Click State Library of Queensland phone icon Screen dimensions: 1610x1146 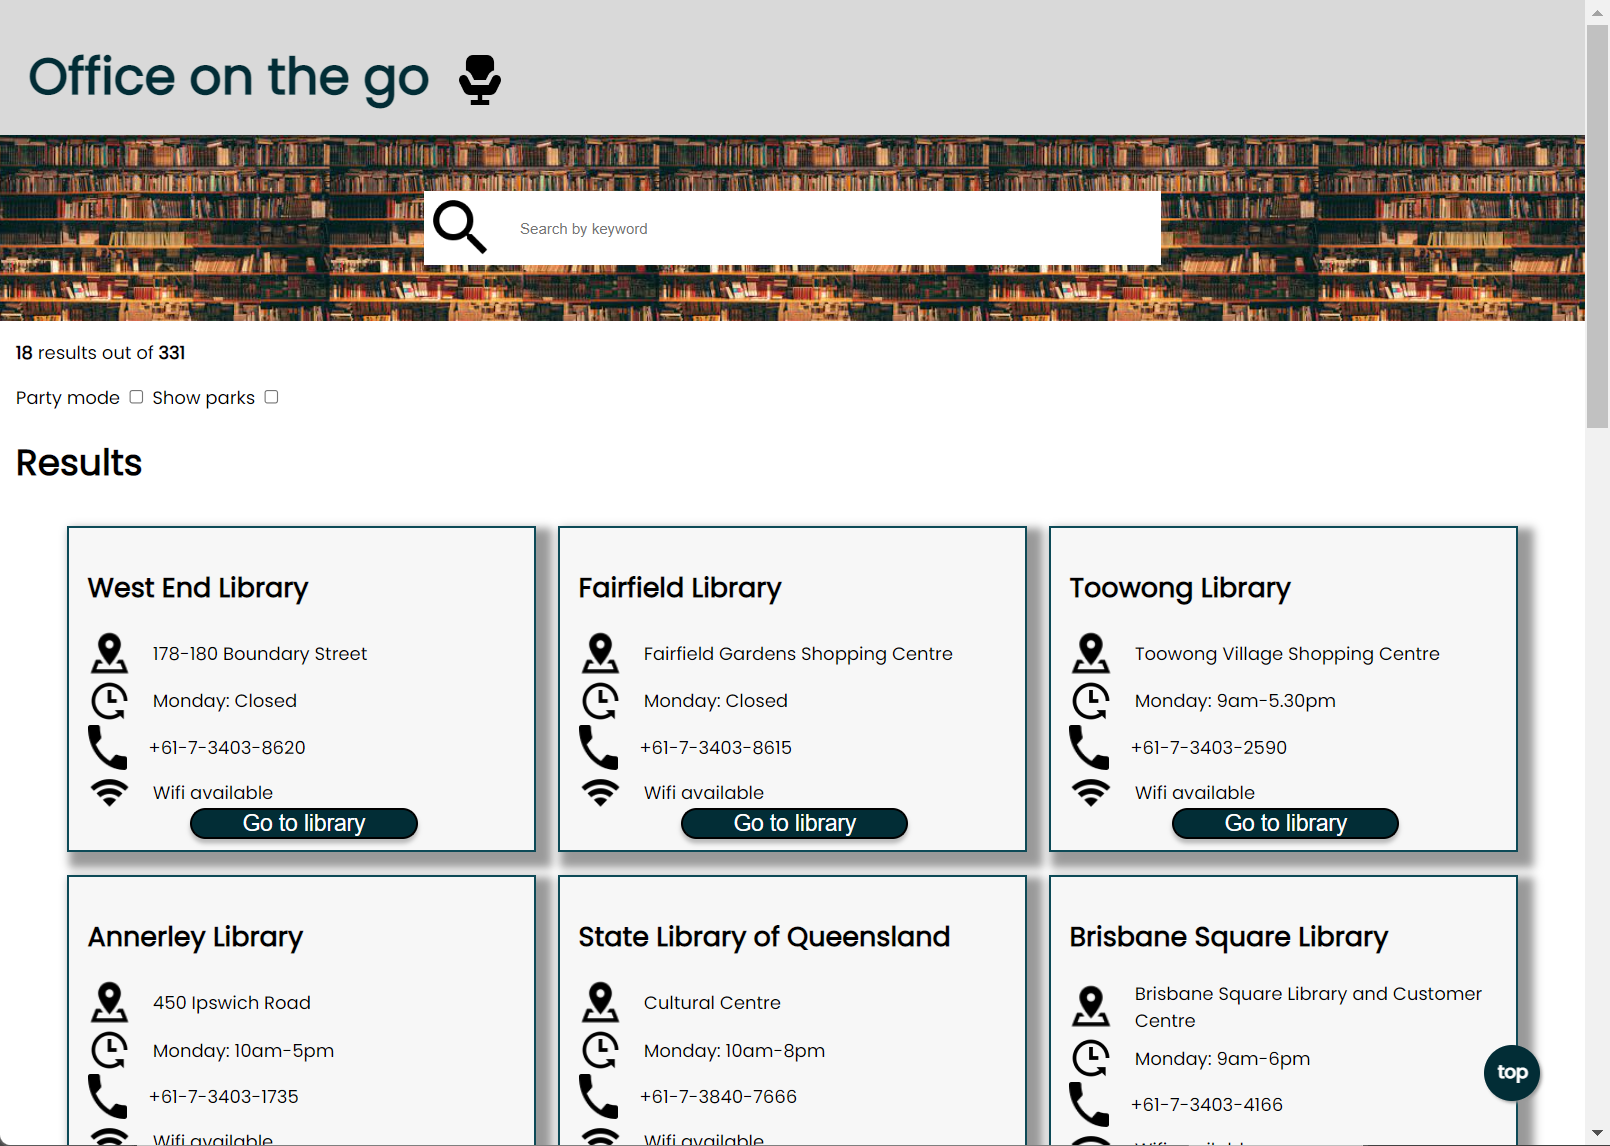click(x=598, y=1096)
